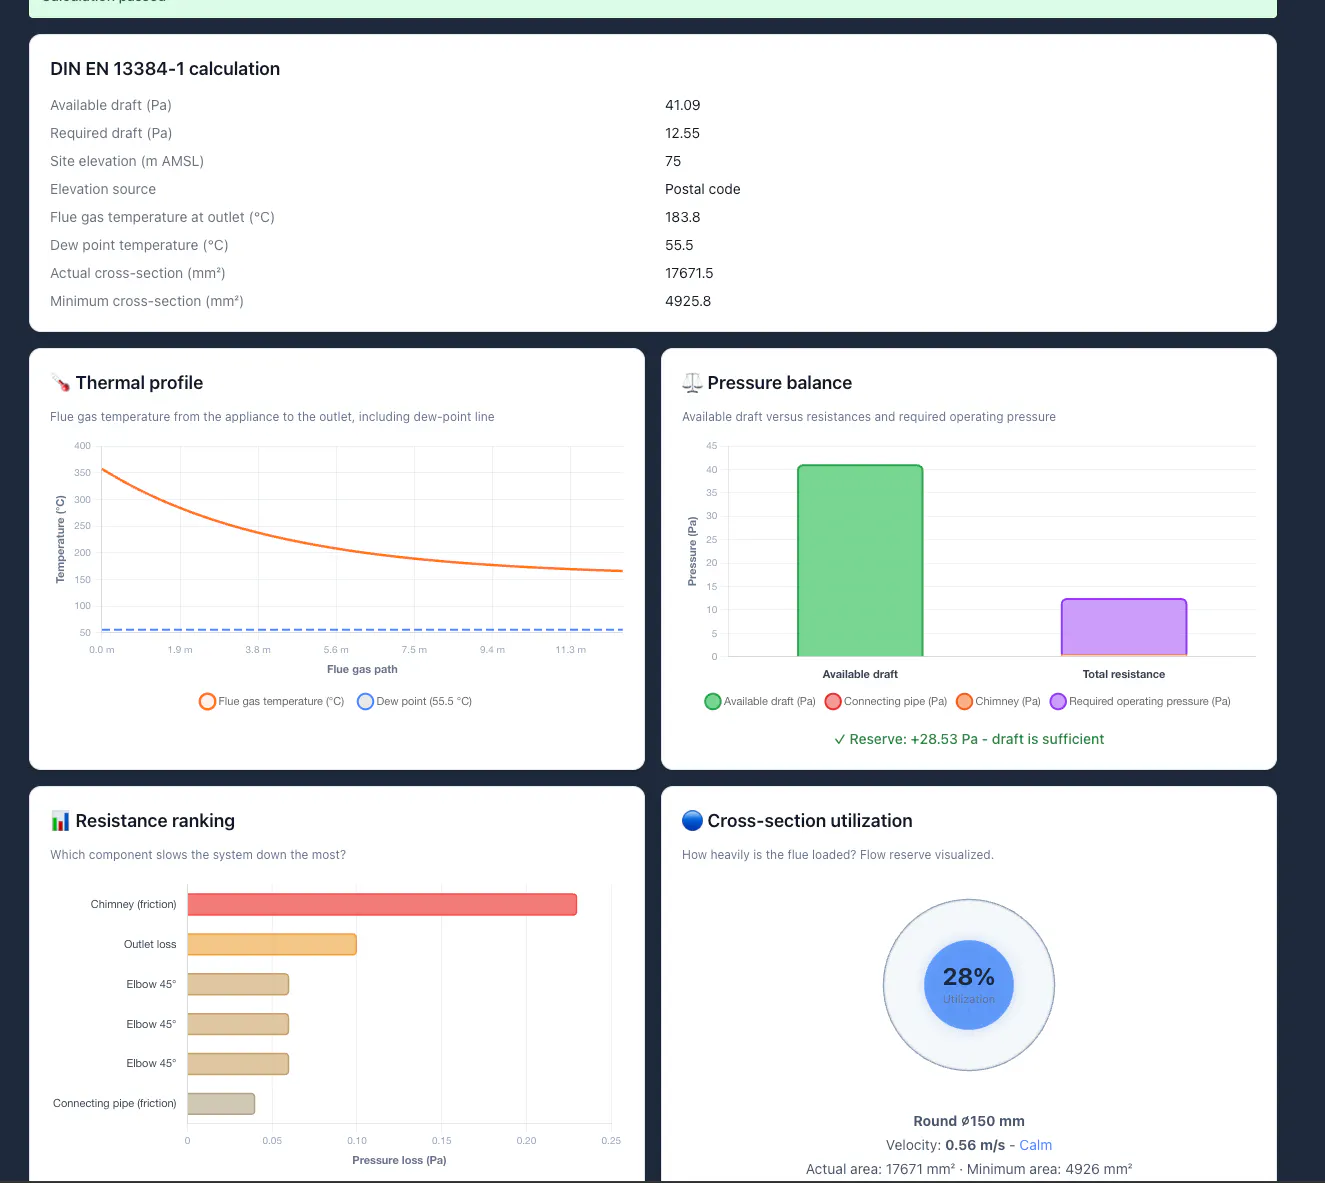Image resolution: width=1325 pixels, height=1183 pixels.
Task: Click the Thermal profile heading text
Action: [x=139, y=383]
